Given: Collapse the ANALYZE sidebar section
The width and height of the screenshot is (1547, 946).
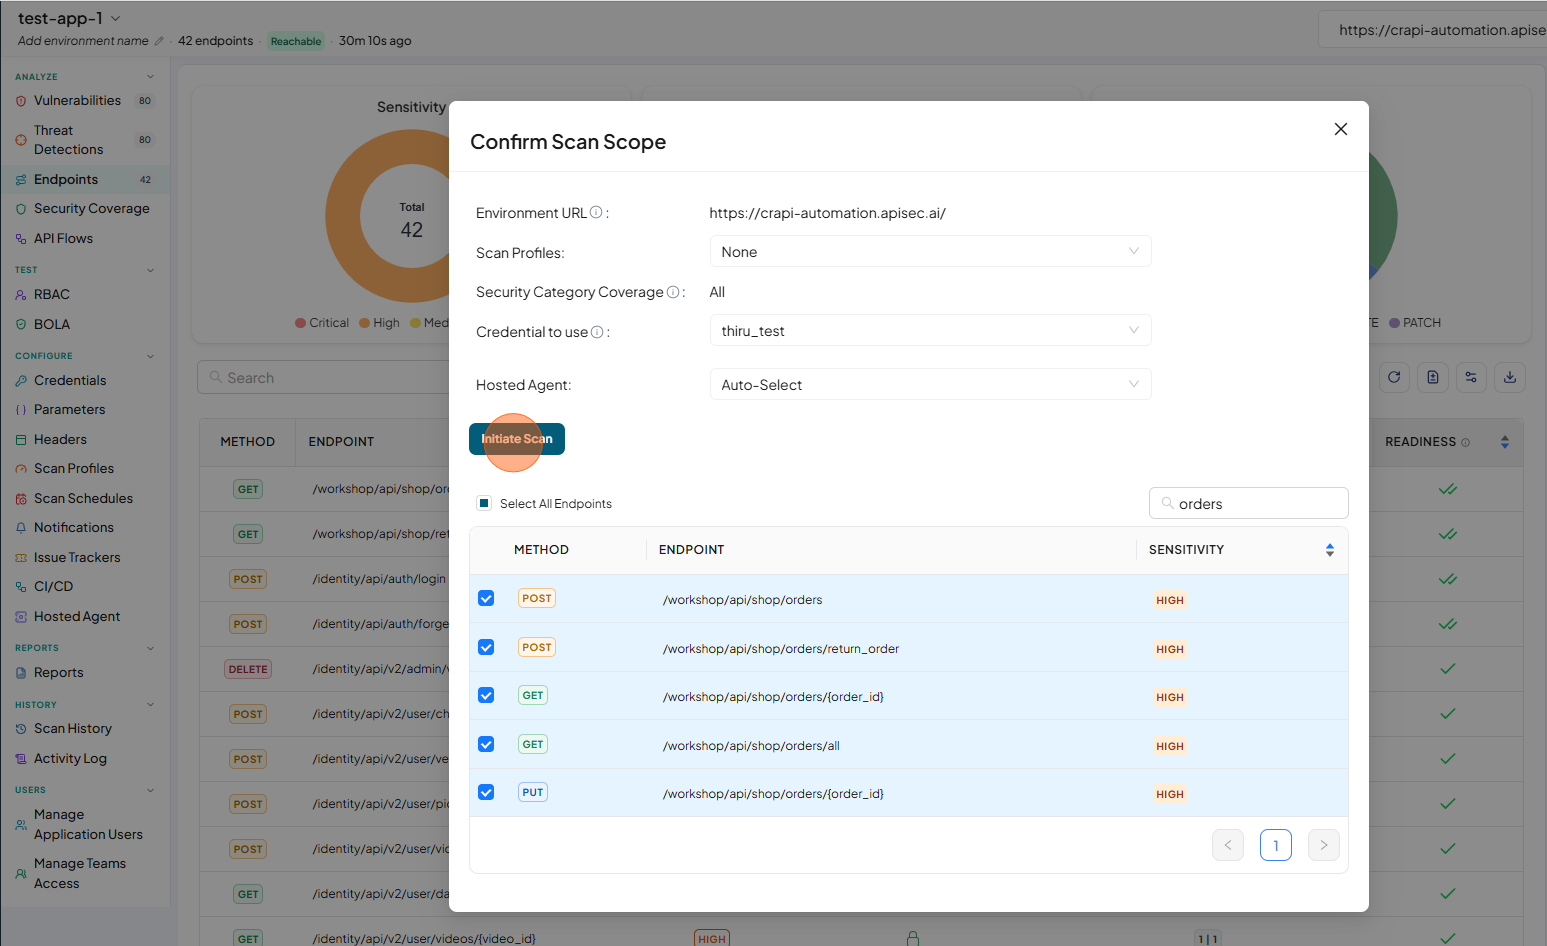Looking at the screenshot, I should (x=151, y=77).
